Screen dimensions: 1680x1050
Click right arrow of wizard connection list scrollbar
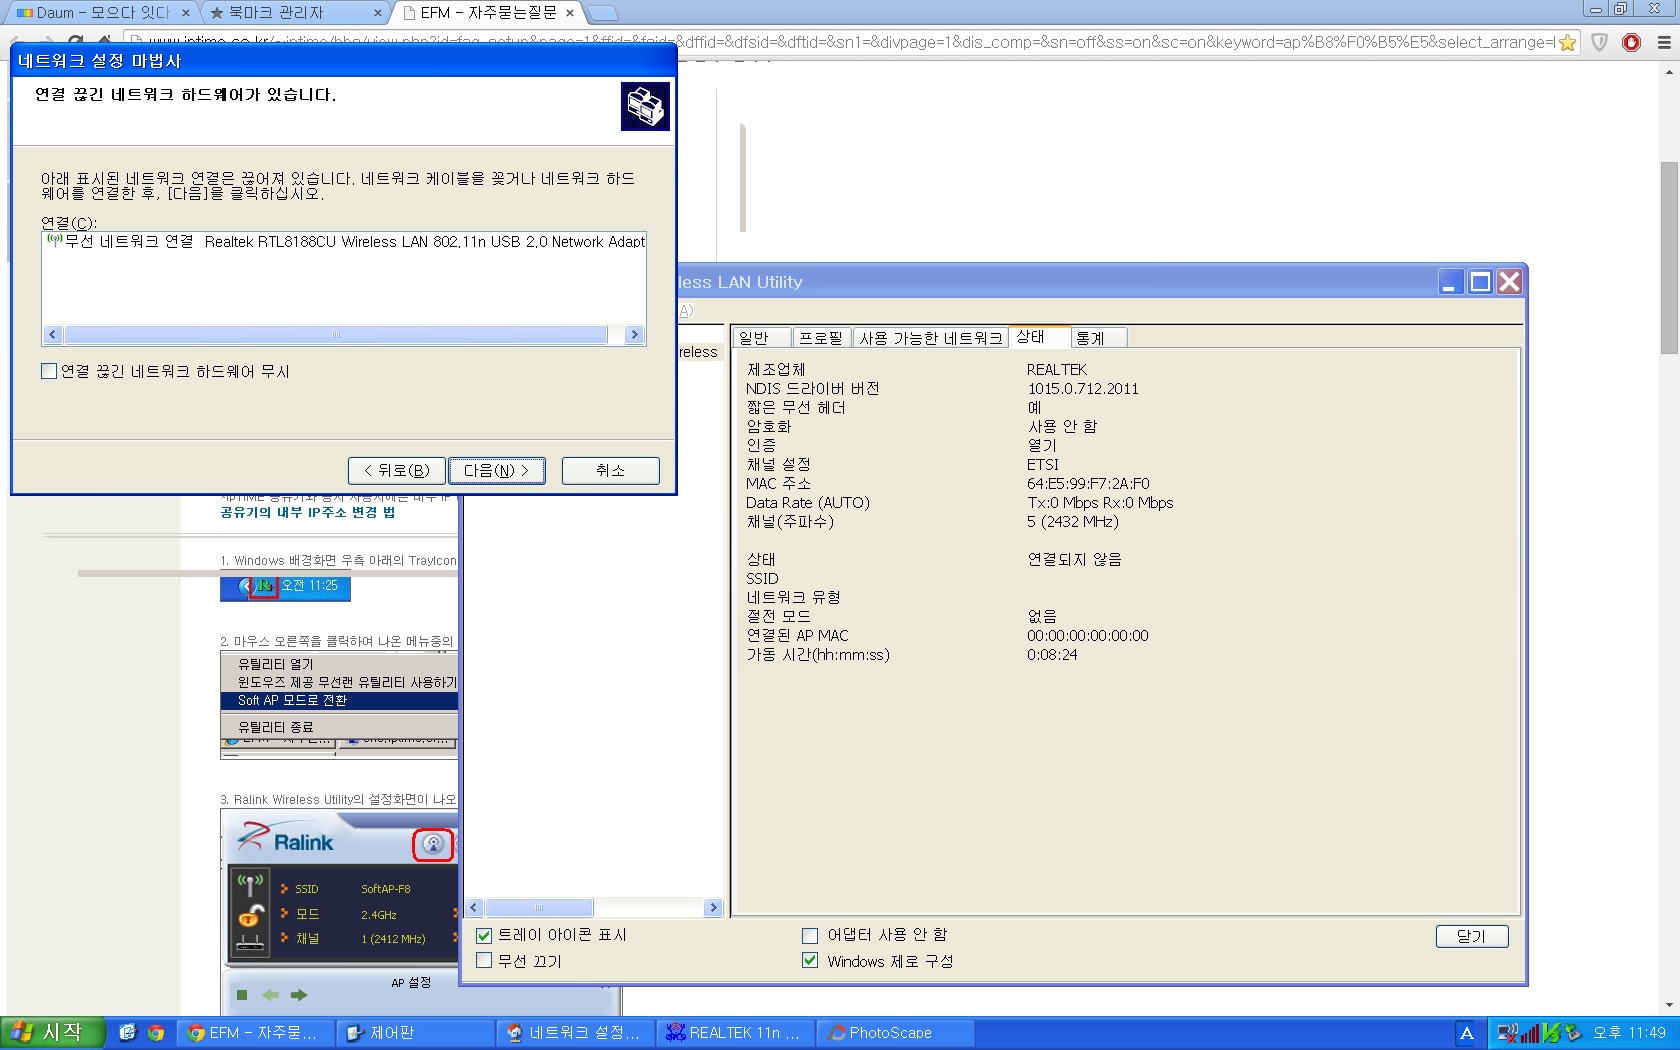tap(634, 335)
